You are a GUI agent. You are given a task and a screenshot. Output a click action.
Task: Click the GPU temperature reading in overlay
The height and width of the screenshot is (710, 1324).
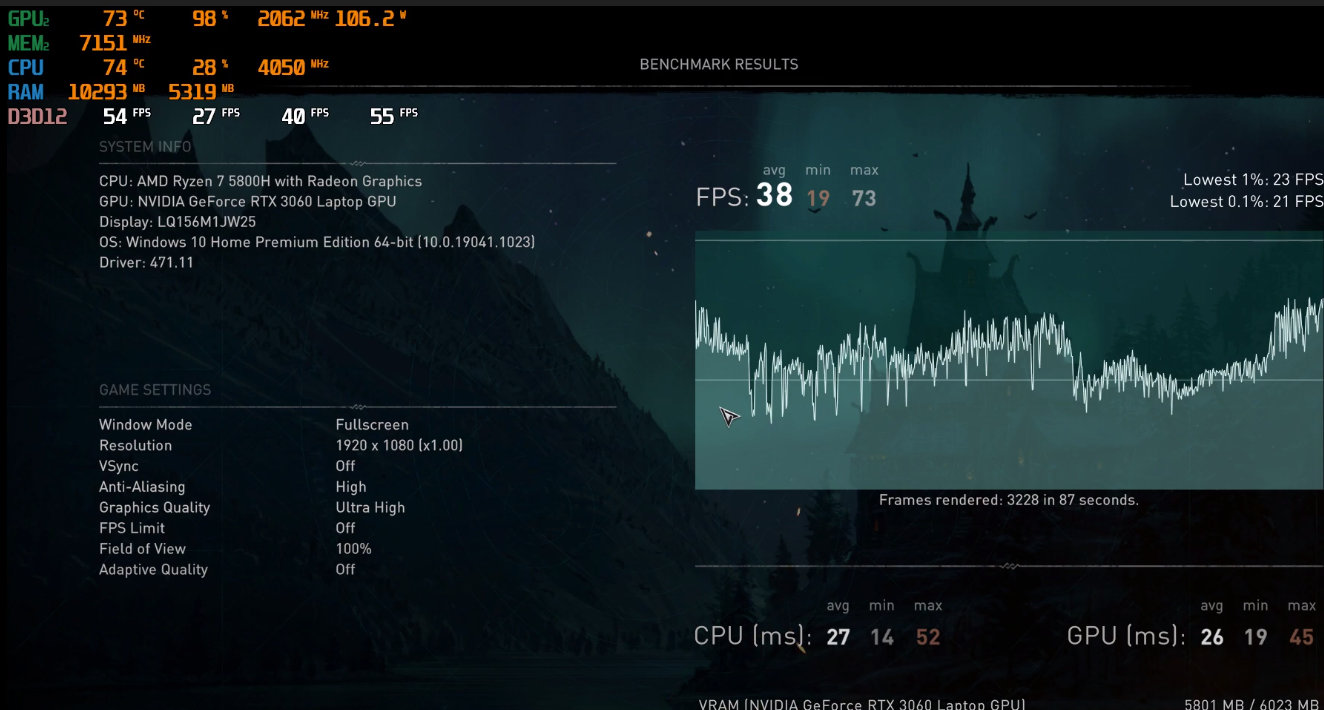[115, 18]
